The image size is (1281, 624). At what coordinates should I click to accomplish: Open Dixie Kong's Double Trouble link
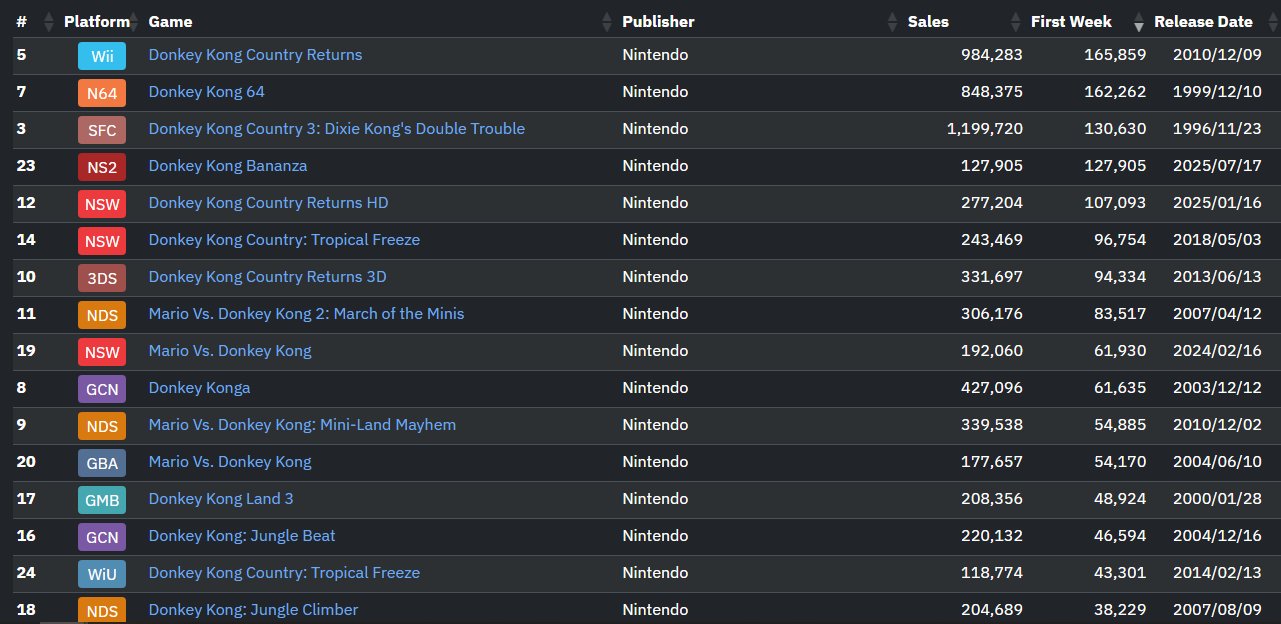click(x=337, y=129)
